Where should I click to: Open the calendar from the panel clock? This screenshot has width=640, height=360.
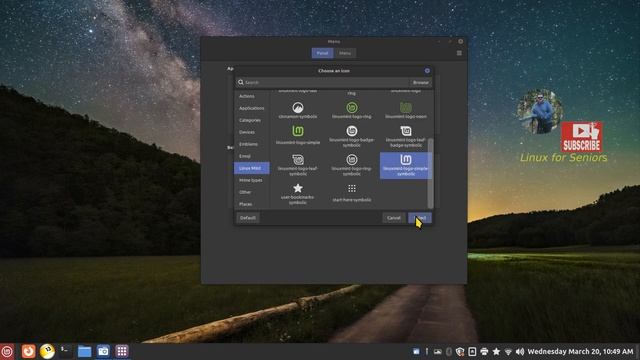(580, 351)
